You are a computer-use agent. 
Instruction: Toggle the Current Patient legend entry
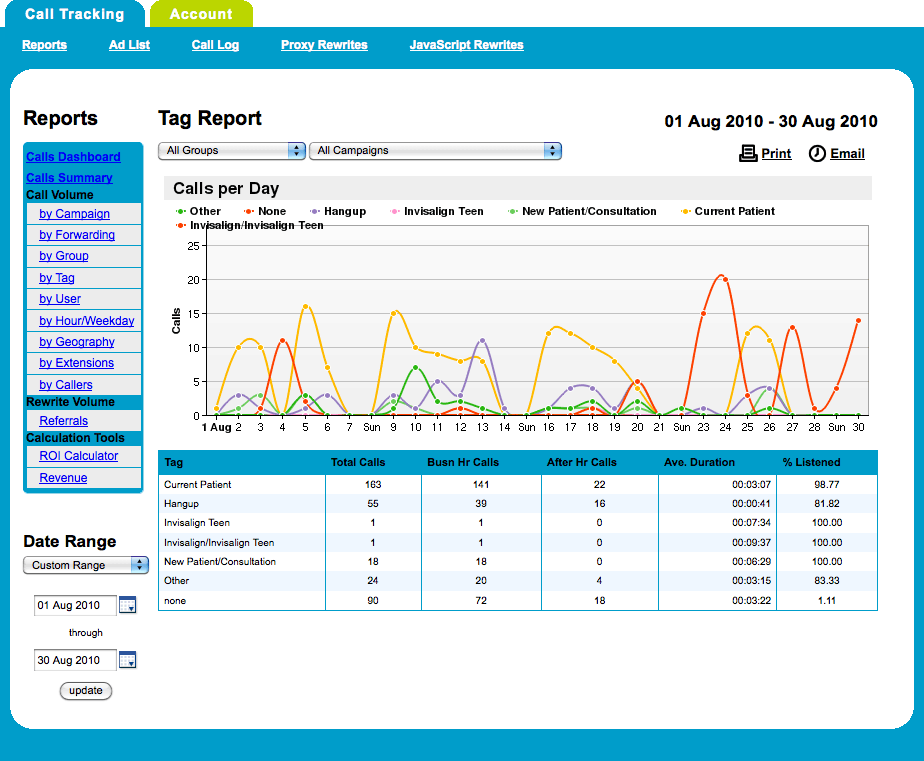tap(734, 211)
